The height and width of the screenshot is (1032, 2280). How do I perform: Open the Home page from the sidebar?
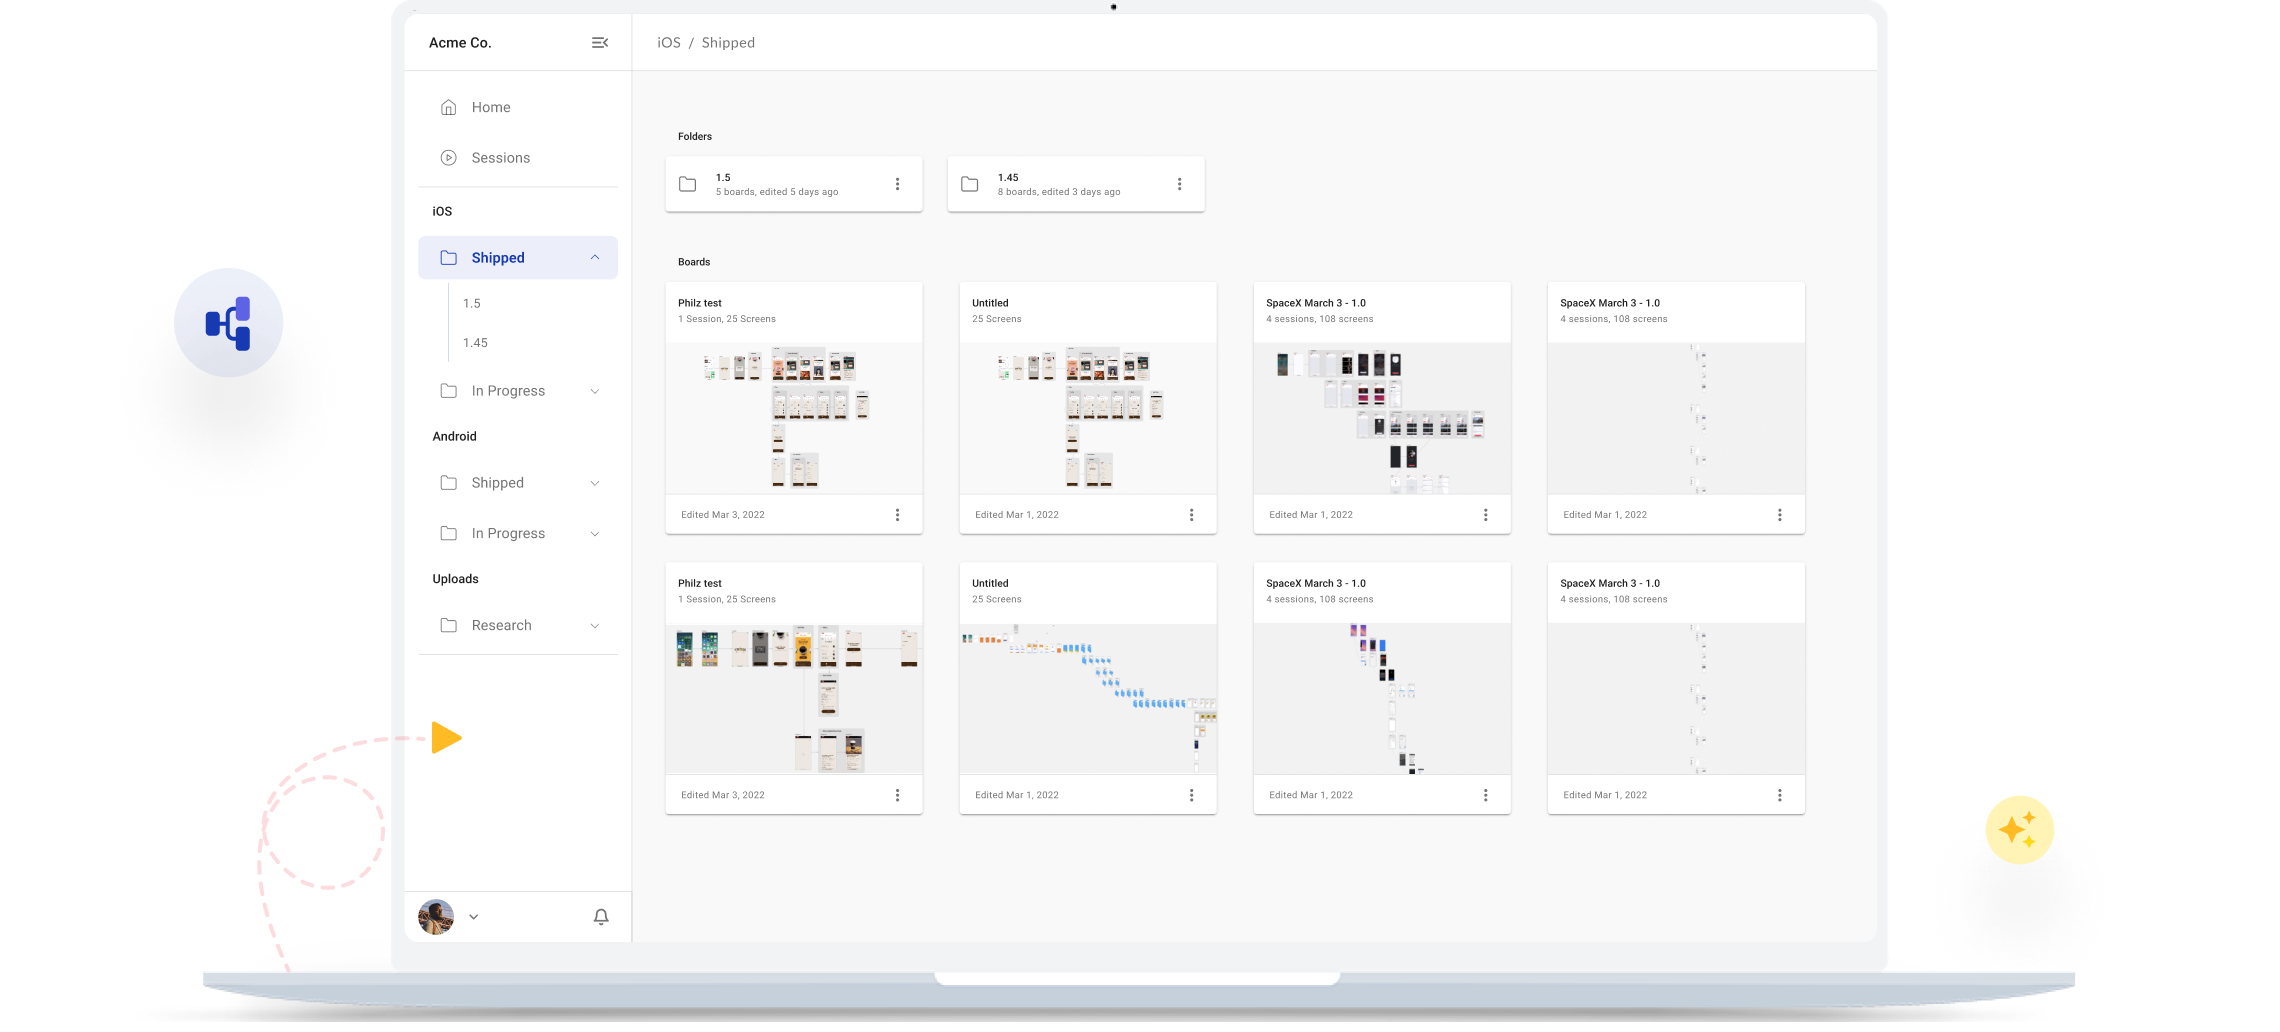coord(490,107)
